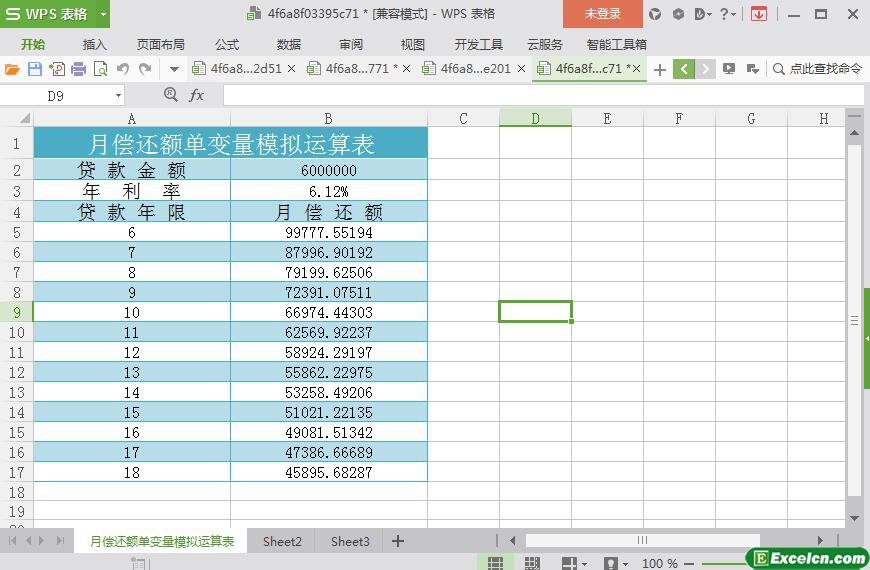Select all cells with corner triangle

(x=25, y=118)
